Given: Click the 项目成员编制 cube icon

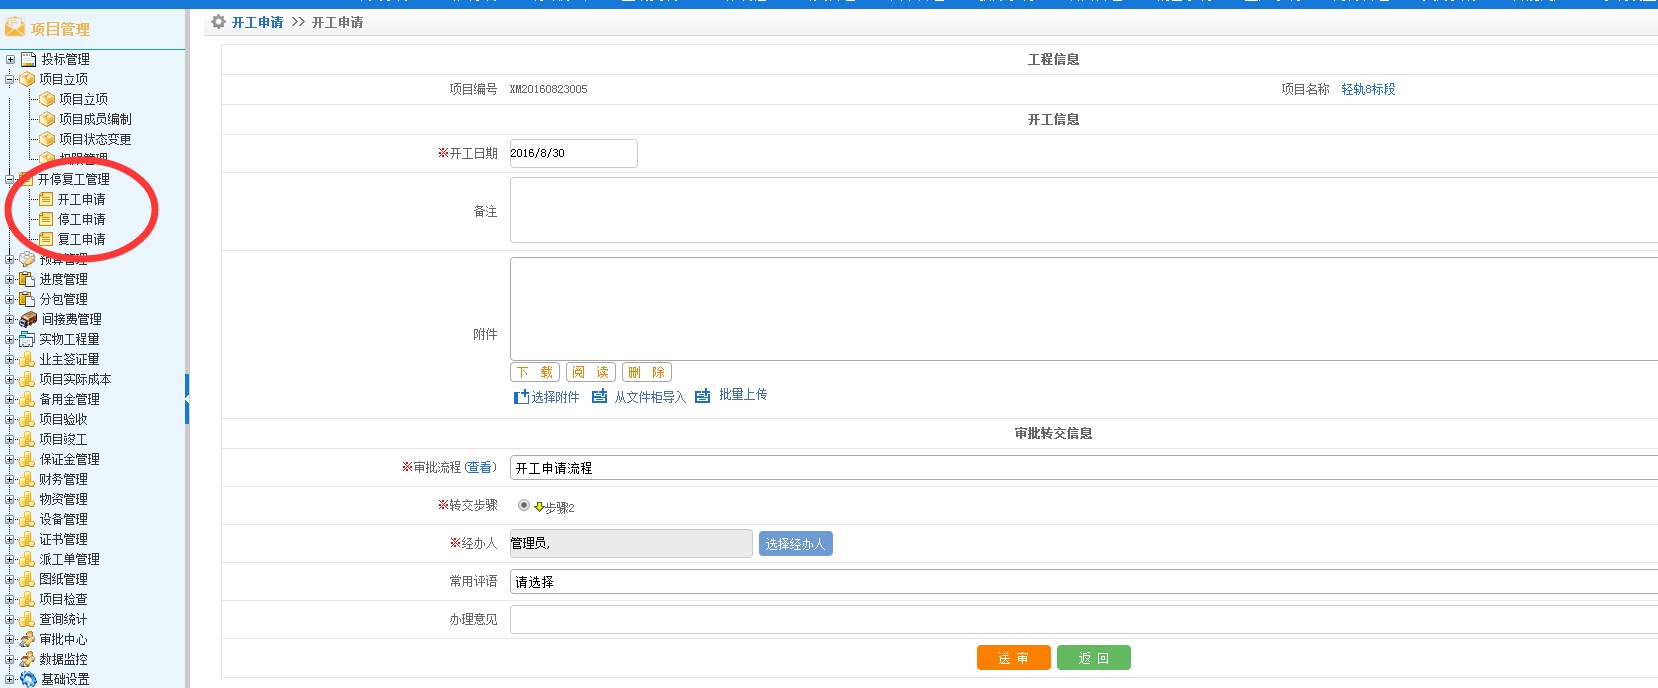Looking at the screenshot, I should (x=47, y=119).
